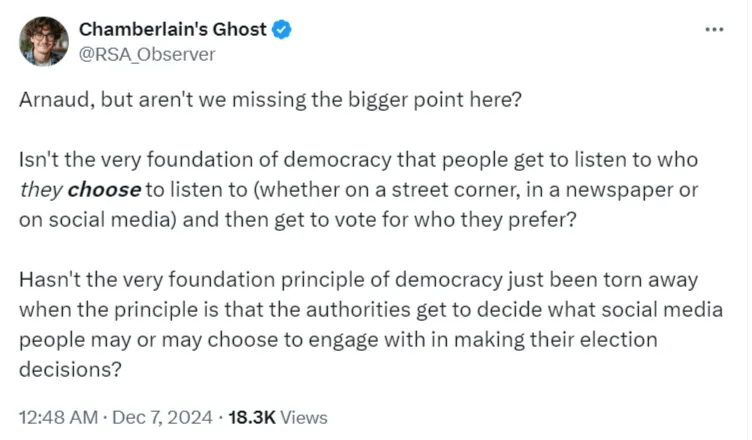
Task: Open the Chamberlain's Ghost profile avatar
Action: coord(44,41)
